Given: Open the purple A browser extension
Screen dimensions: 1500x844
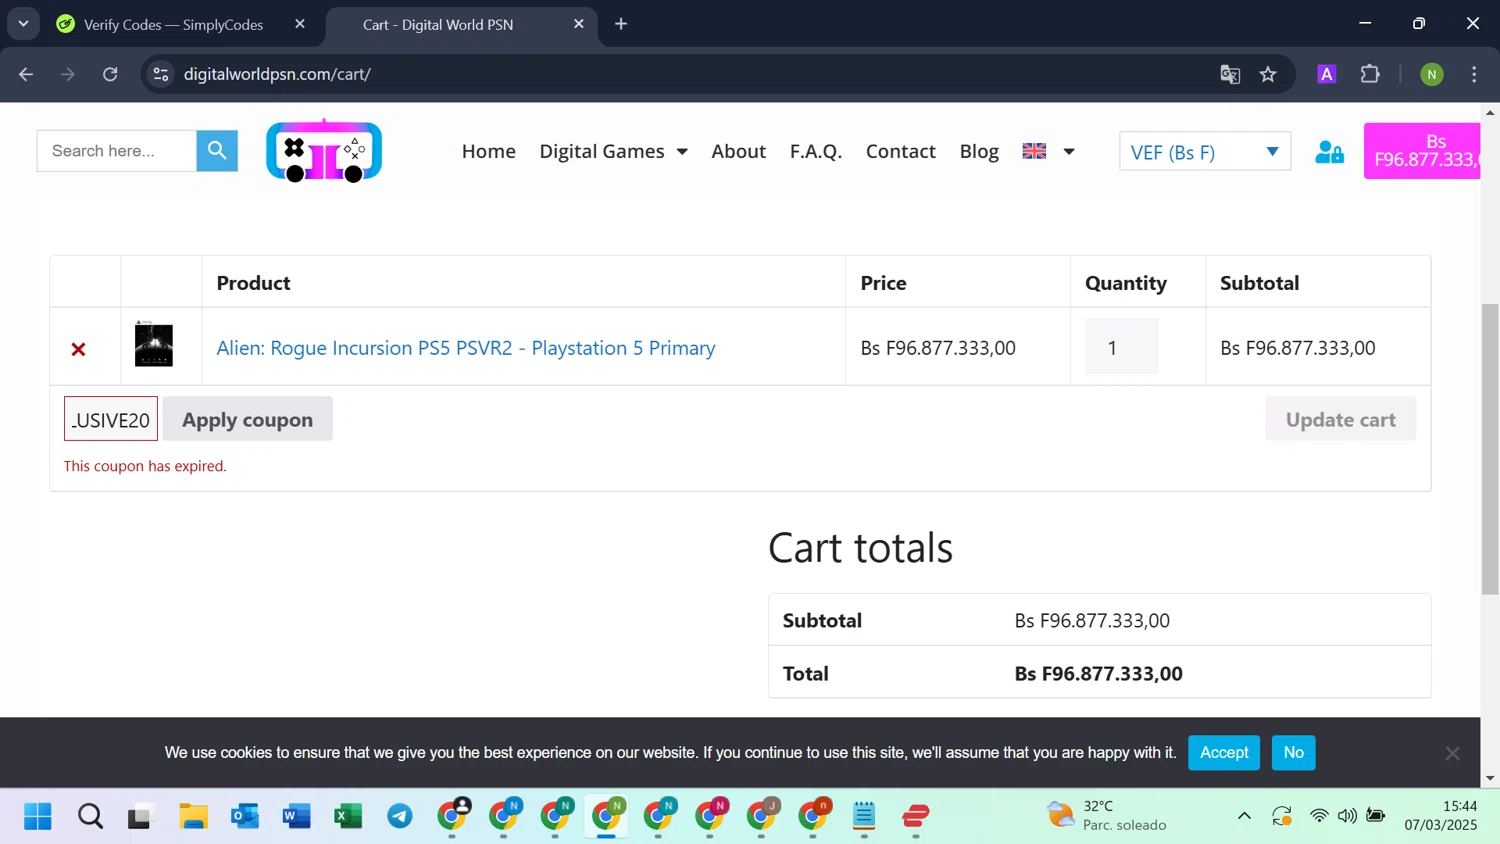Looking at the screenshot, I should (1327, 74).
